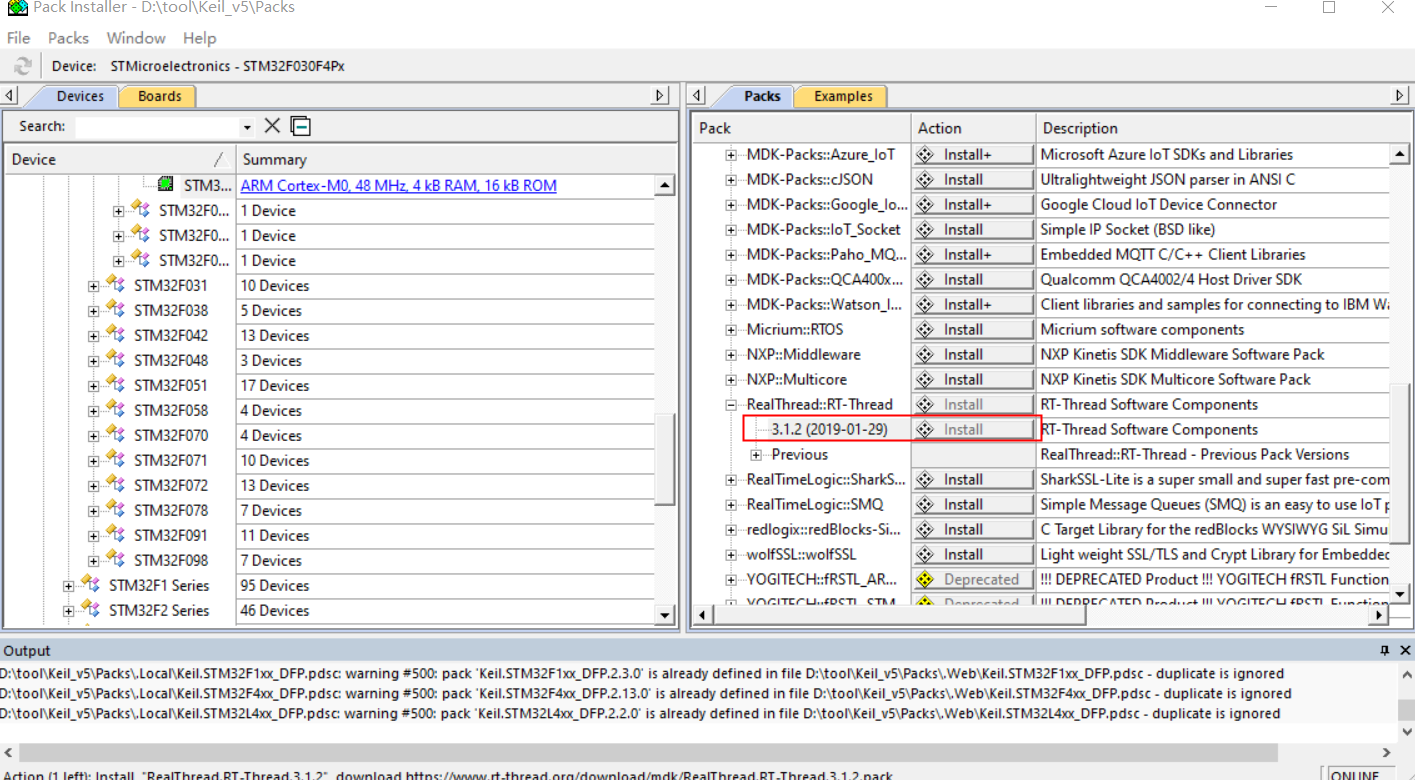
Task: Click the STM32F071 device family icon
Action: coord(116,460)
